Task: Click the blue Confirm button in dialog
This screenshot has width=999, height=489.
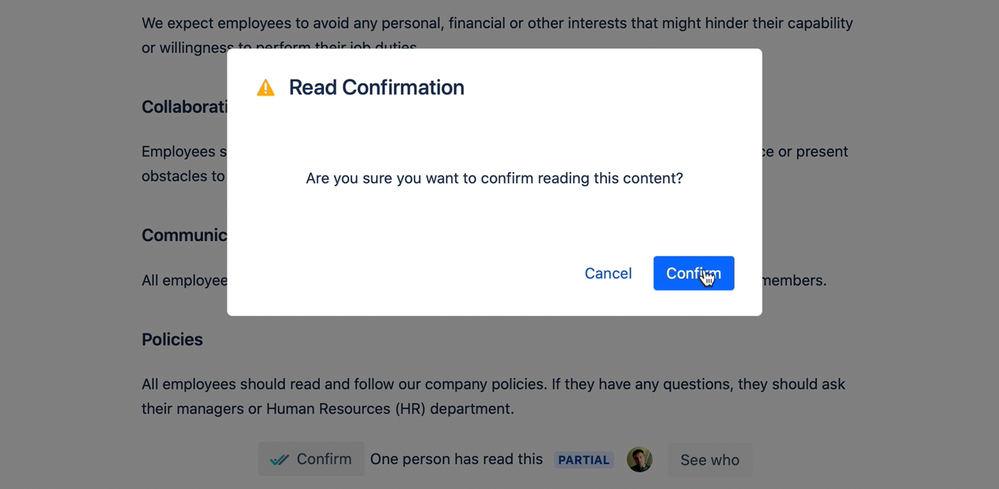Action: click(693, 273)
